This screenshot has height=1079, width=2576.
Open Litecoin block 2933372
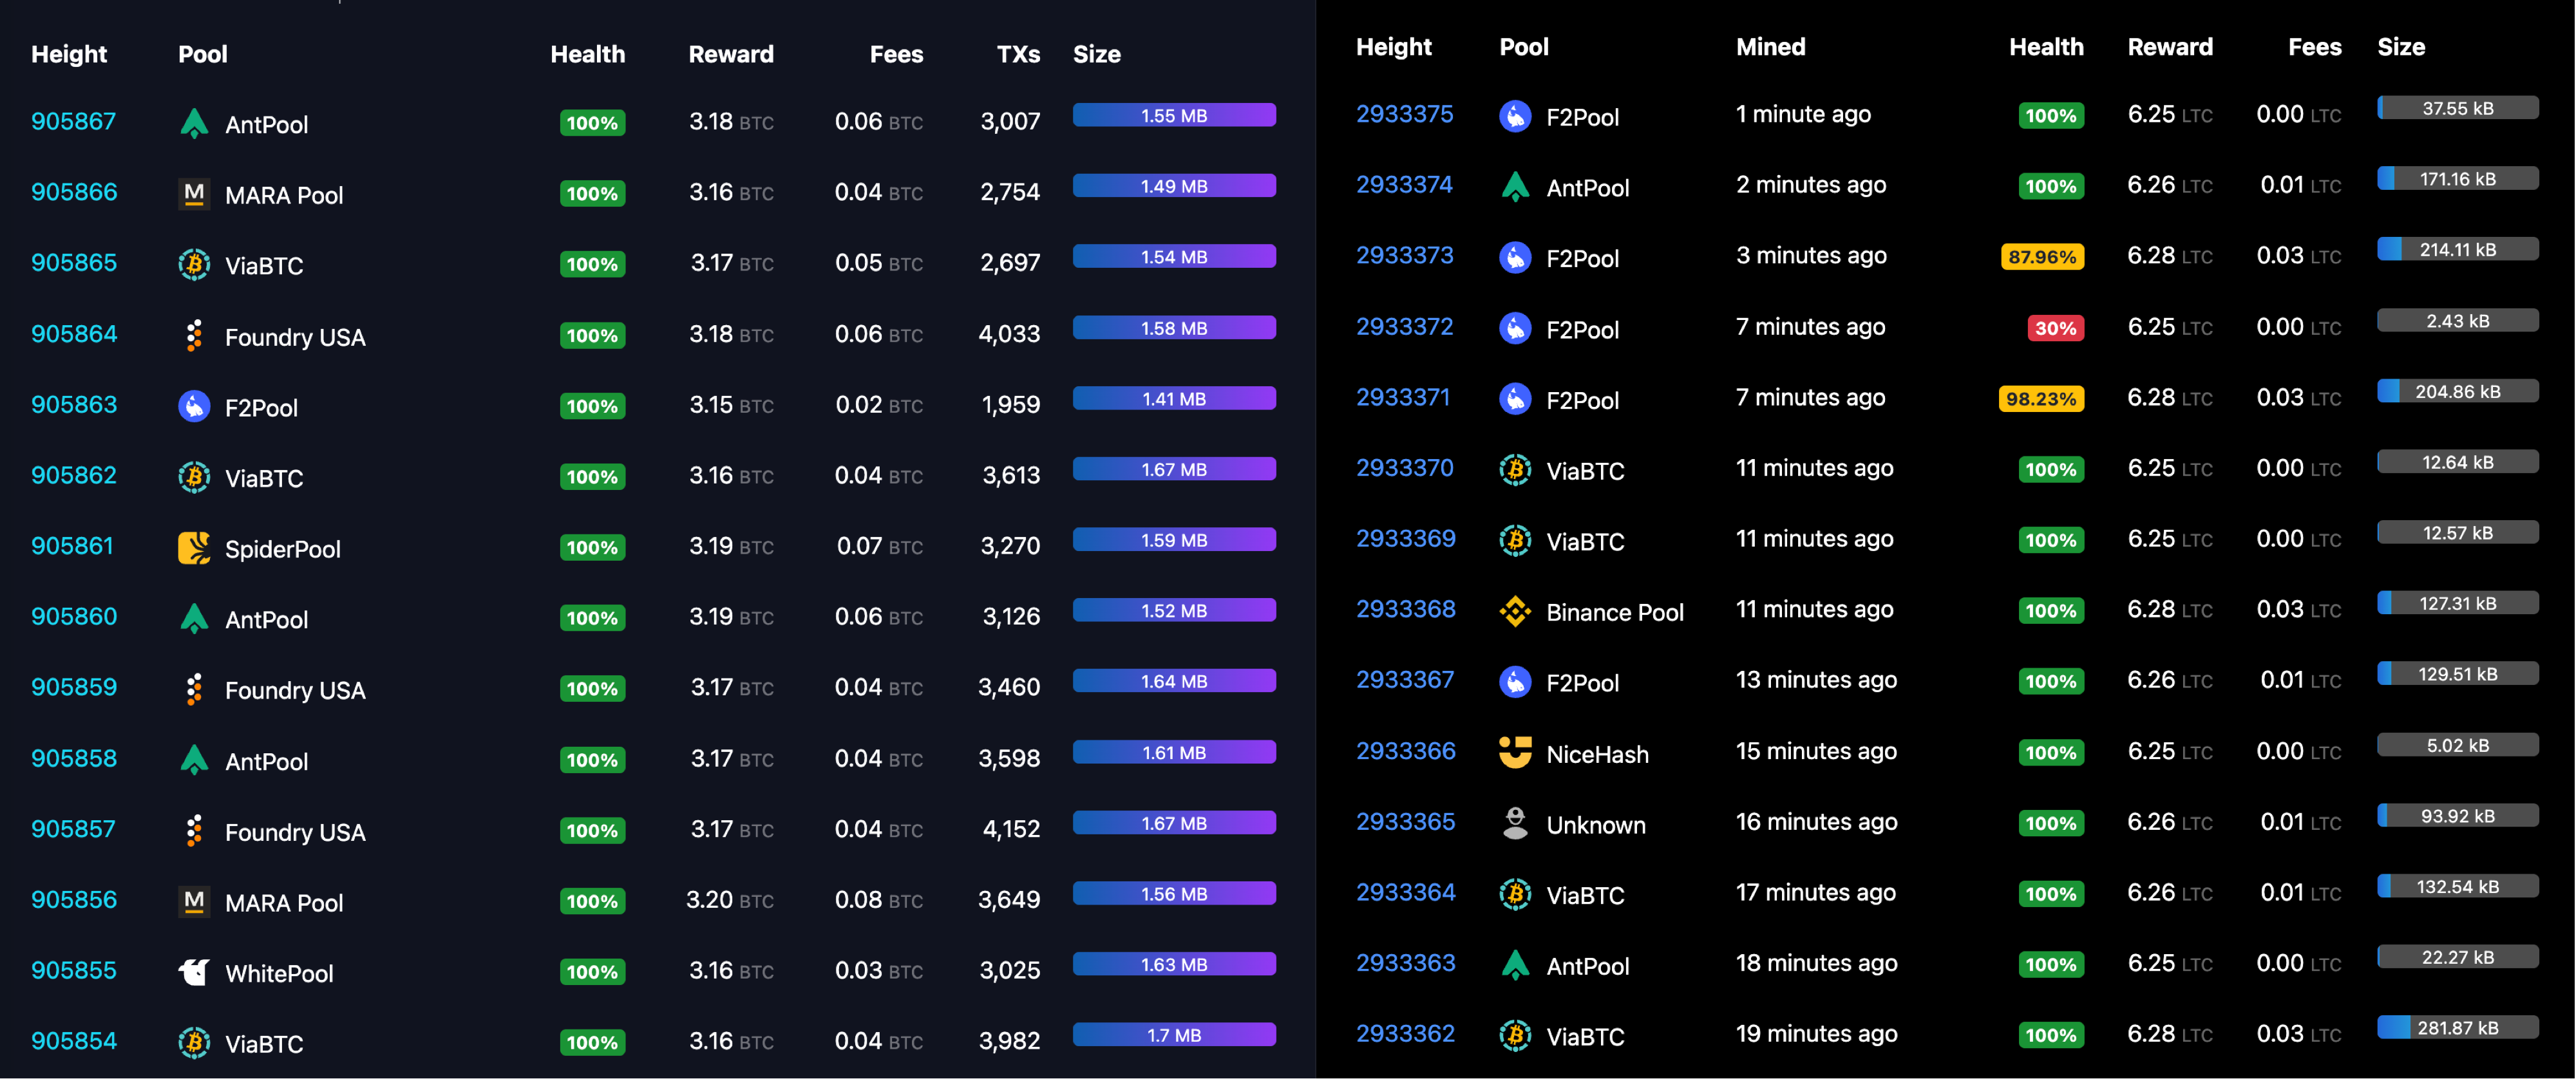[x=1404, y=327]
